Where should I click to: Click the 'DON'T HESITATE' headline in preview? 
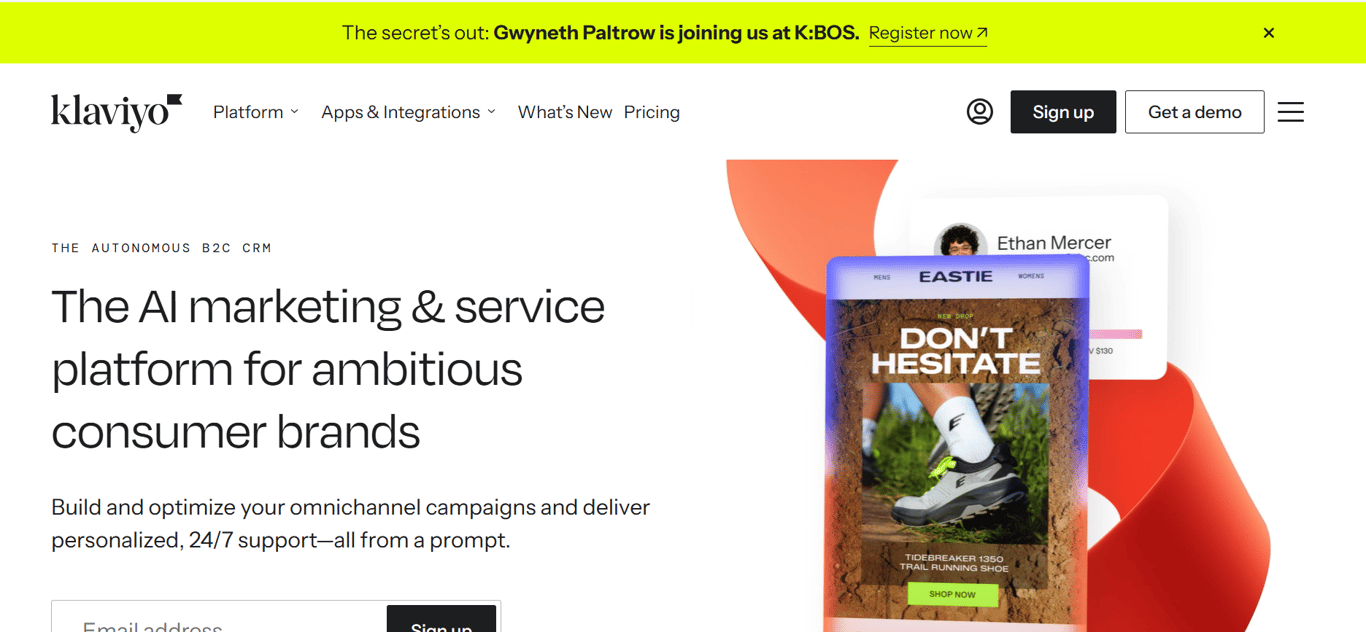point(956,351)
